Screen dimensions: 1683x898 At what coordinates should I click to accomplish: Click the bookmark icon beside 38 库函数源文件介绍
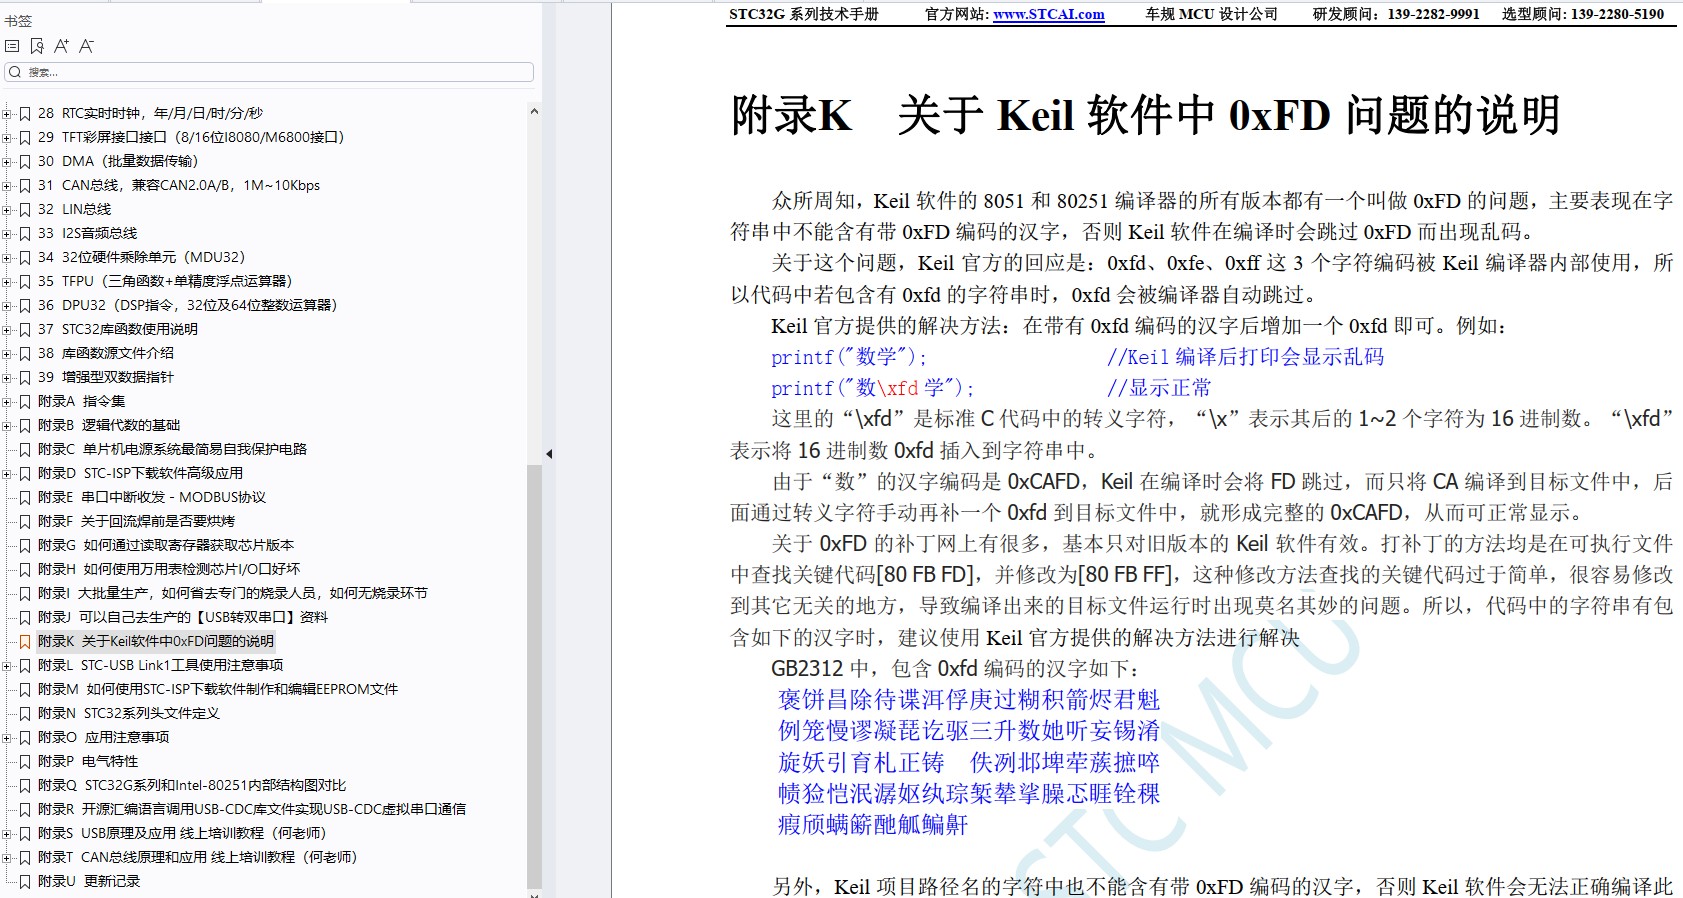(x=25, y=353)
